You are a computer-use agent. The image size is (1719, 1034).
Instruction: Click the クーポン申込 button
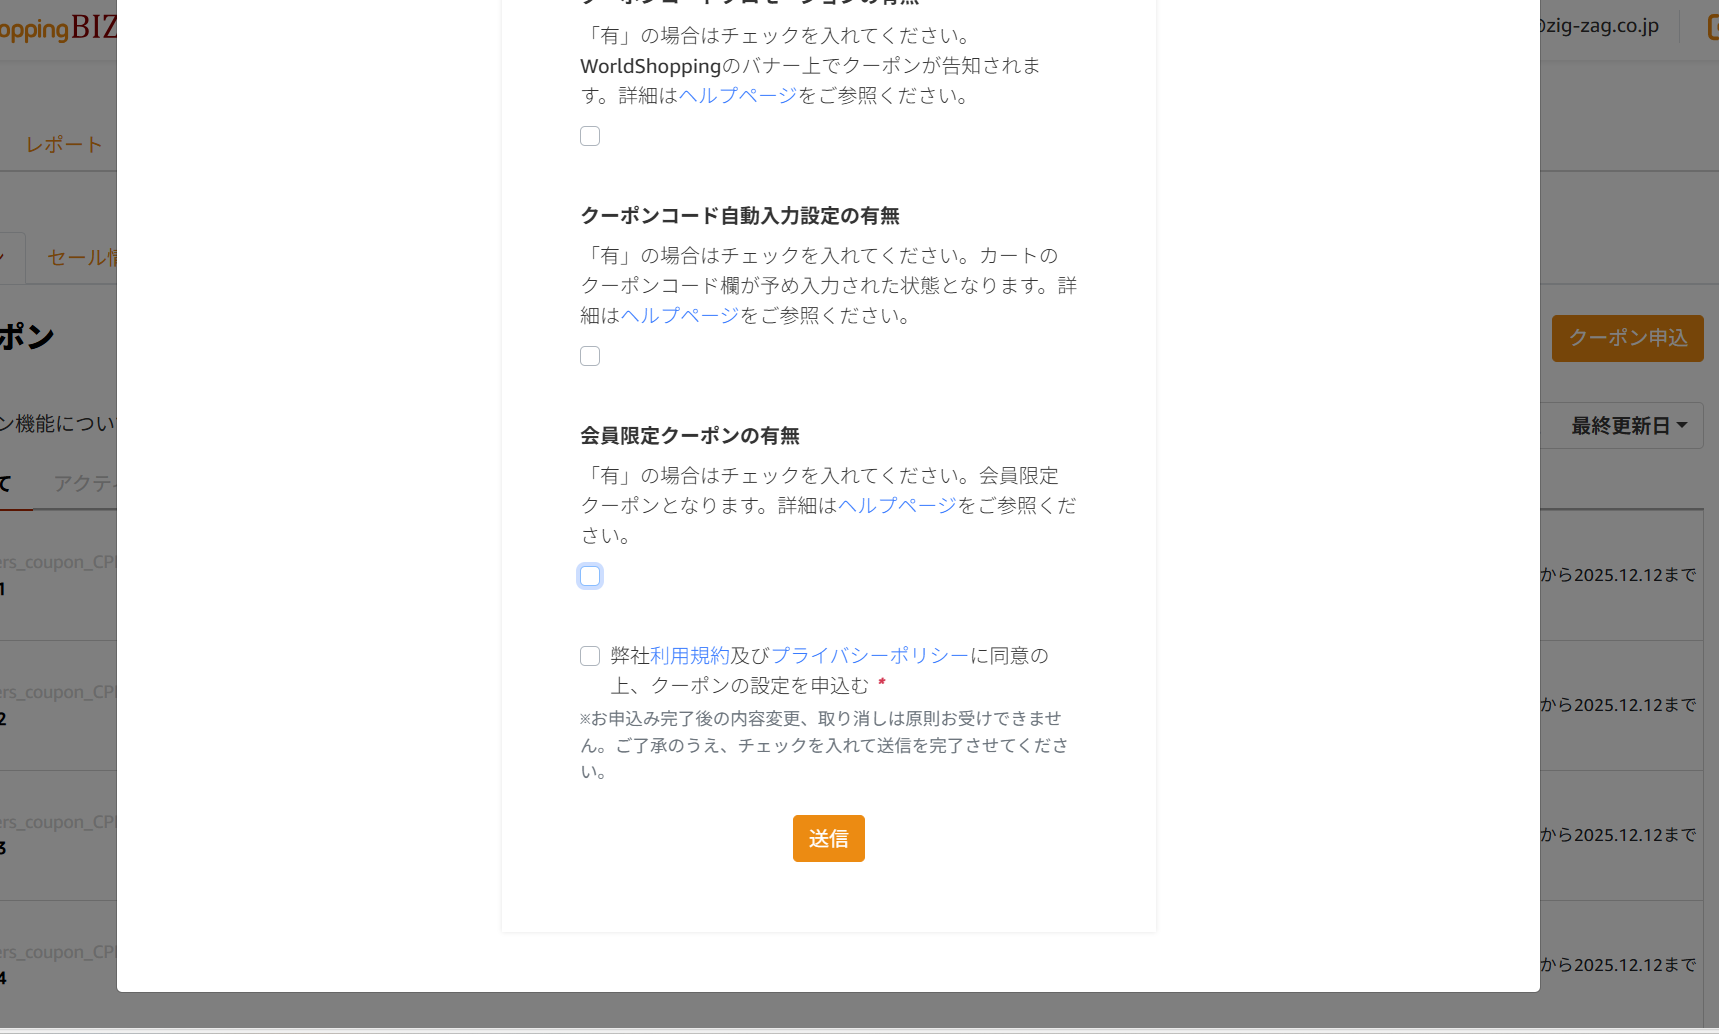[1628, 338]
